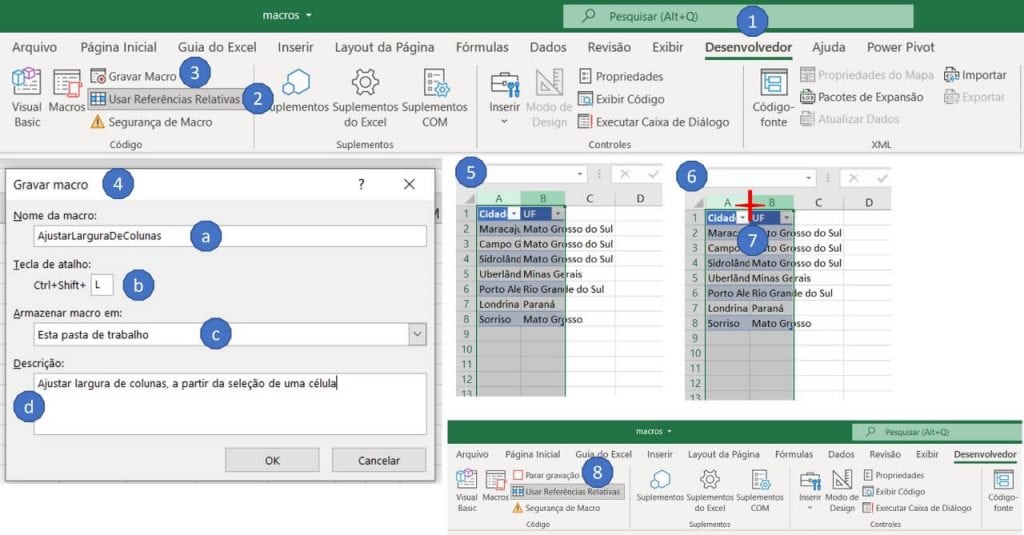Switch to Layout da Página in bottom ribbon

724,454
